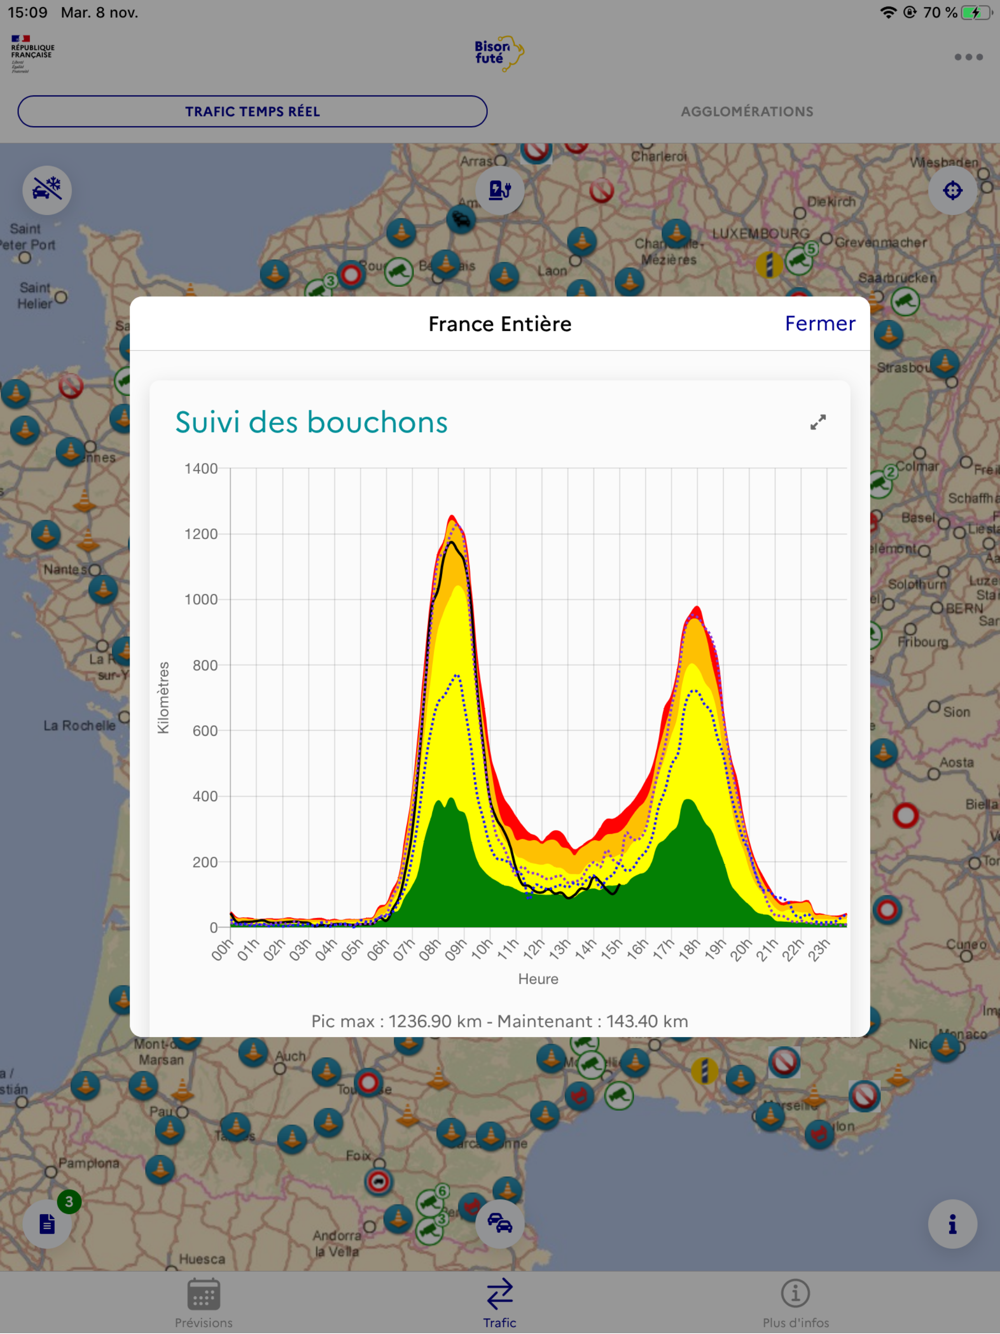Expand the Suivi des bouchons chart fullscreen
The height and width of the screenshot is (1334, 1000).
(x=818, y=422)
